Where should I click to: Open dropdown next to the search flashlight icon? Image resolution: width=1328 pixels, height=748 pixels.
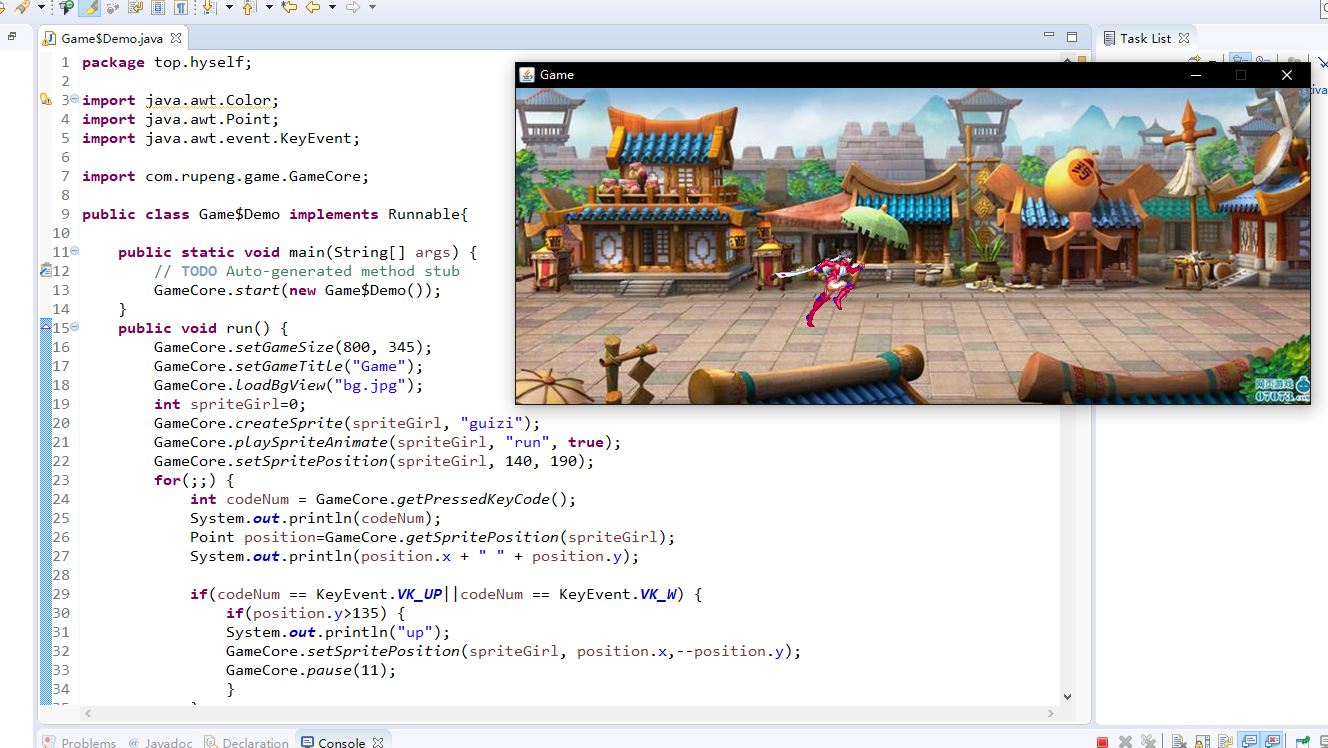point(41,7)
